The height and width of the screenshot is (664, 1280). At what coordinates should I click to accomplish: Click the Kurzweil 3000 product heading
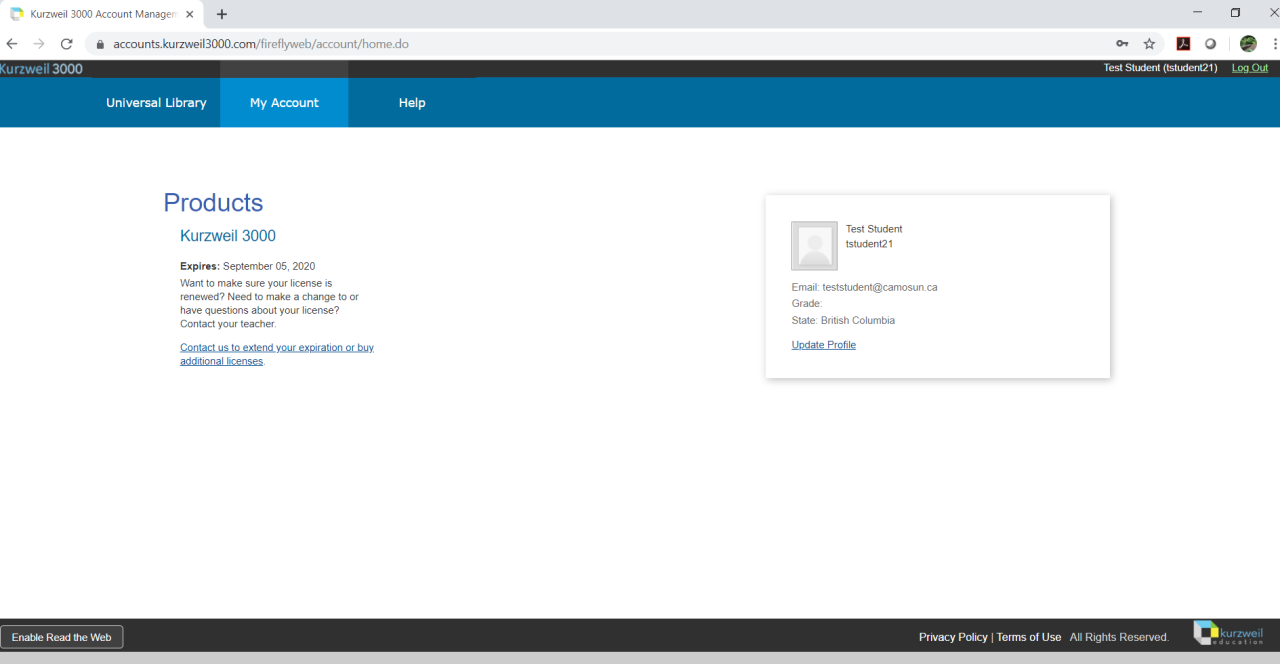click(x=228, y=236)
